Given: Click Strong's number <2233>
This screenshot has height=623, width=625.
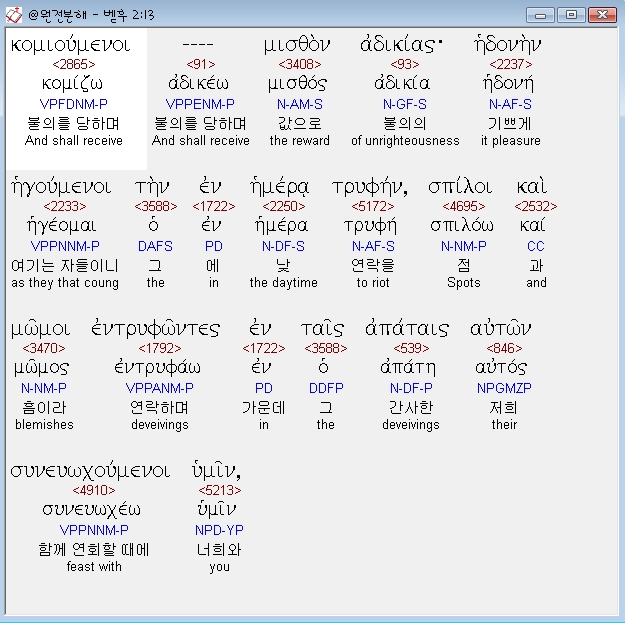Looking at the screenshot, I should (x=65, y=206).
